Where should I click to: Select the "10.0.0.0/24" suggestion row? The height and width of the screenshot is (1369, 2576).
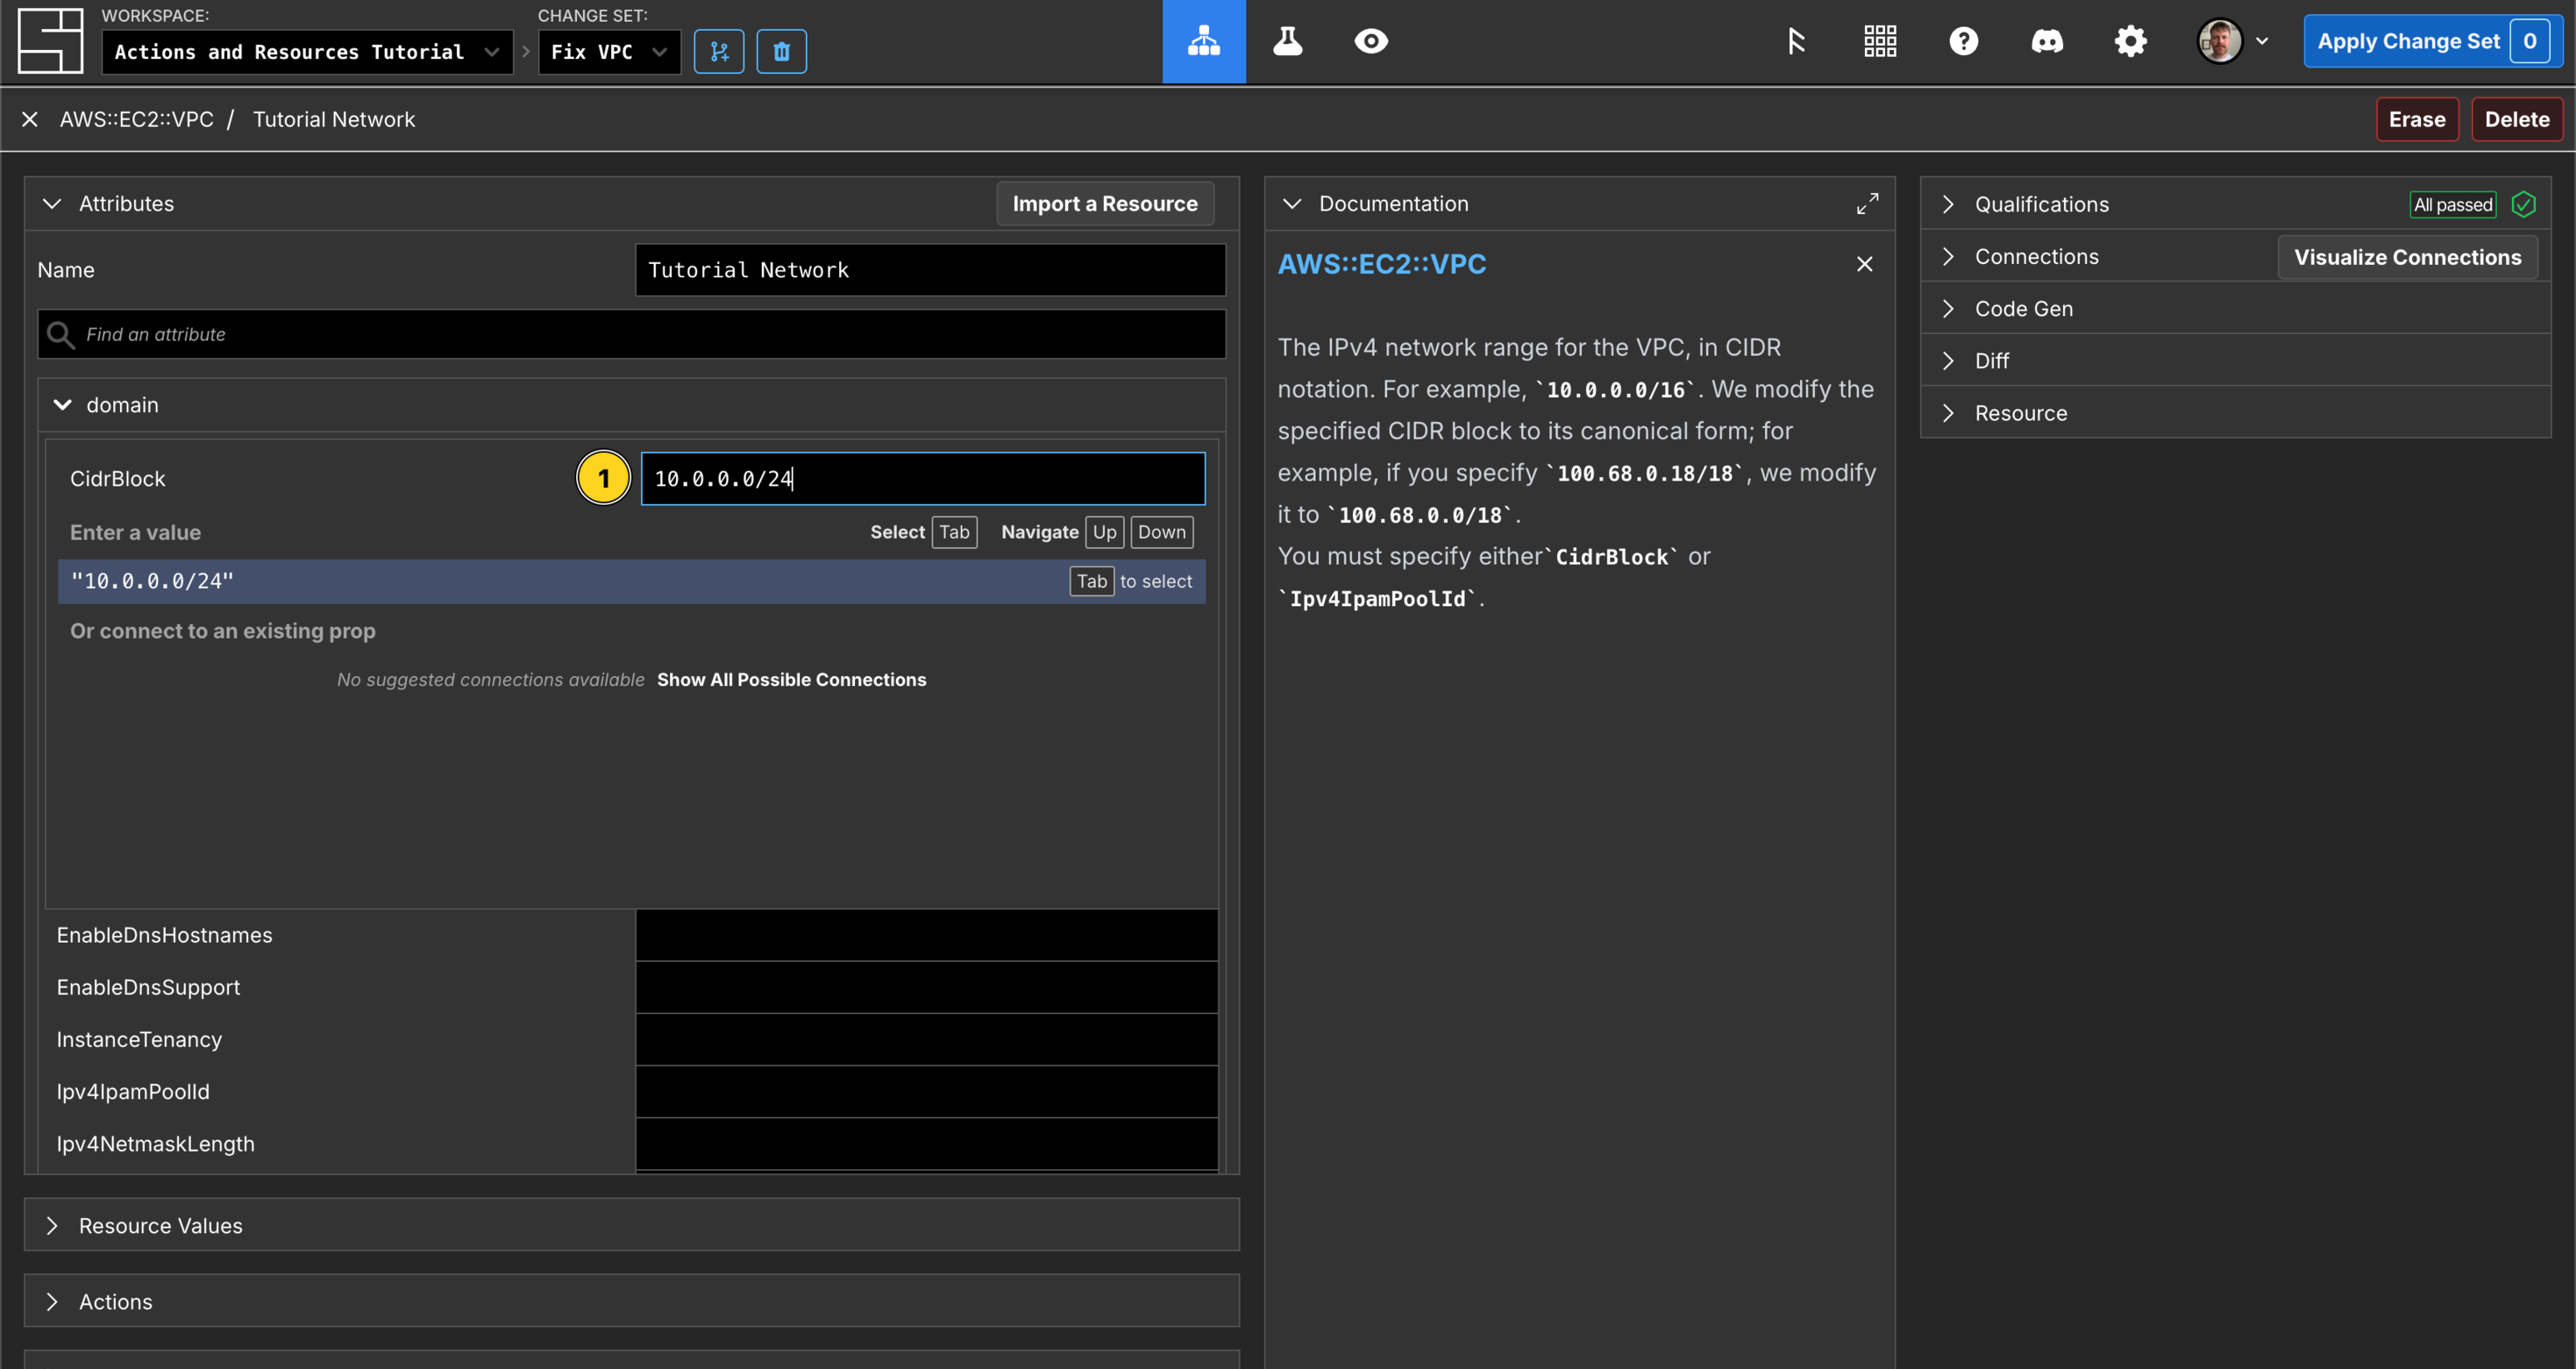[x=632, y=581]
